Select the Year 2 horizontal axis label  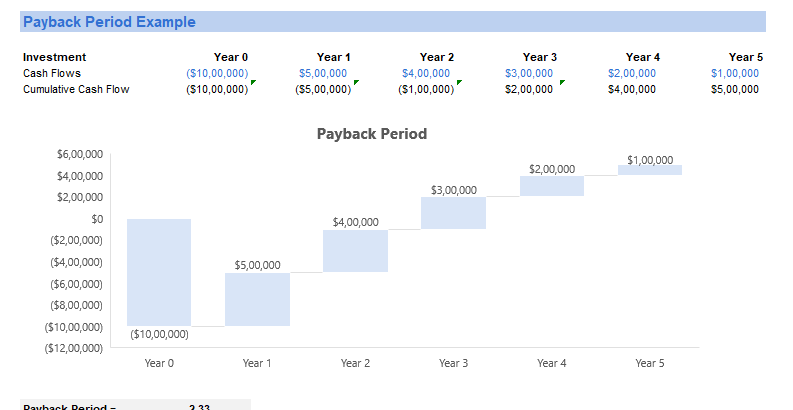click(x=355, y=363)
